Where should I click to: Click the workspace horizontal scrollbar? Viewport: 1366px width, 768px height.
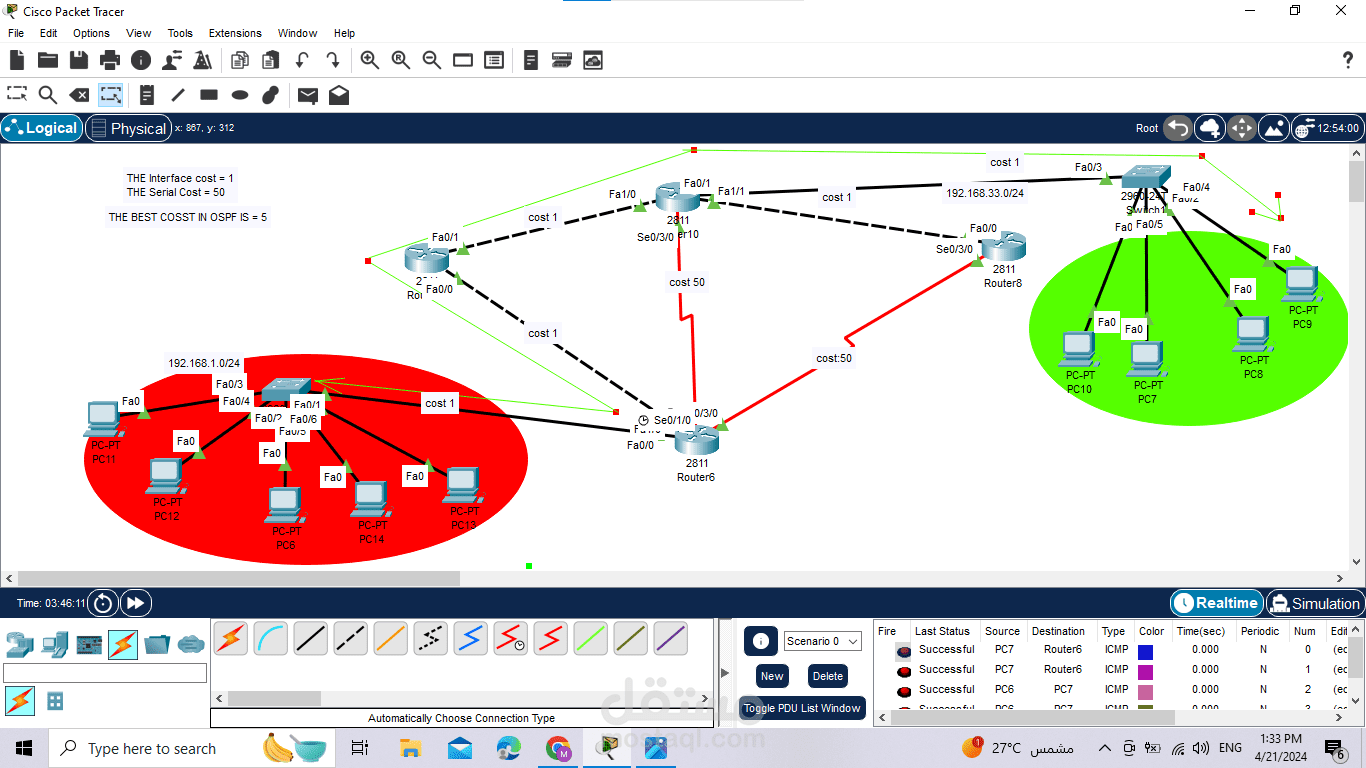tap(230, 578)
